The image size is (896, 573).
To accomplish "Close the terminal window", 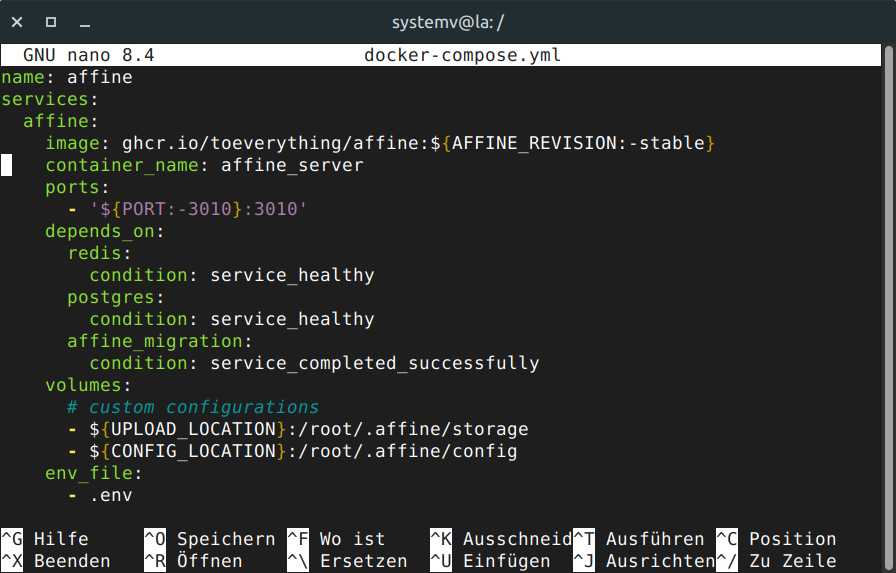I will [x=17, y=22].
